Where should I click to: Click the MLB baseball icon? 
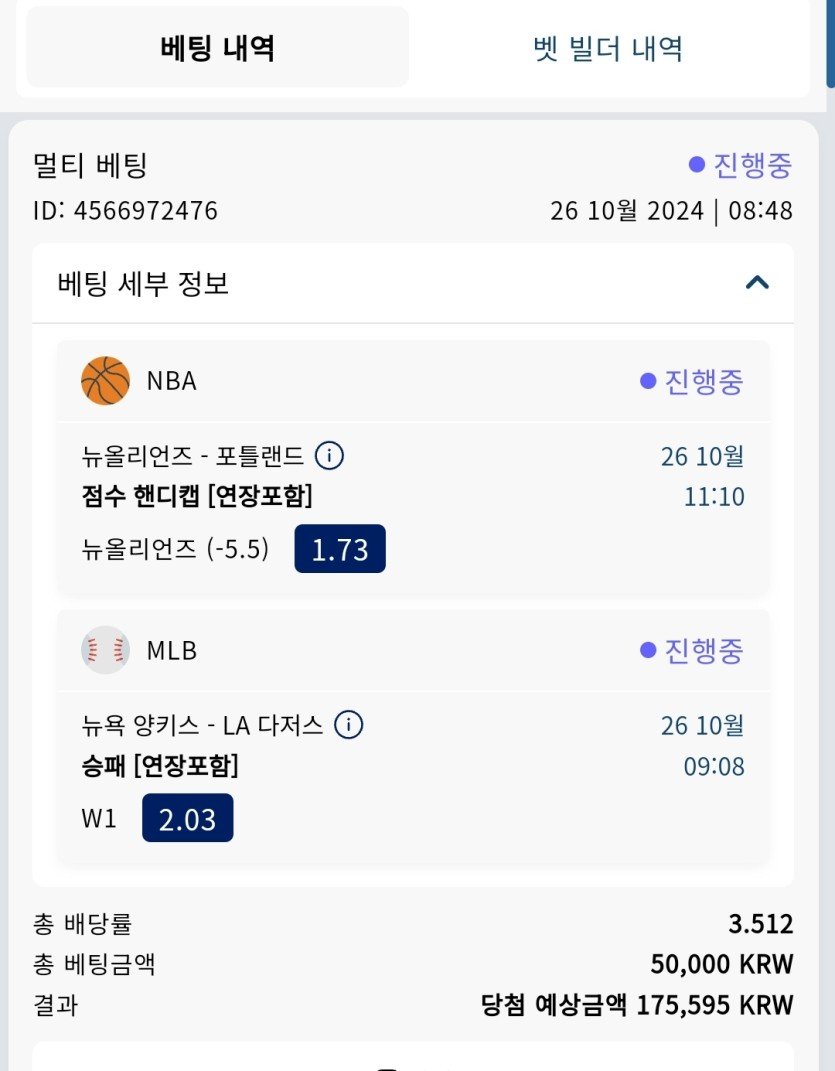point(105,650)
